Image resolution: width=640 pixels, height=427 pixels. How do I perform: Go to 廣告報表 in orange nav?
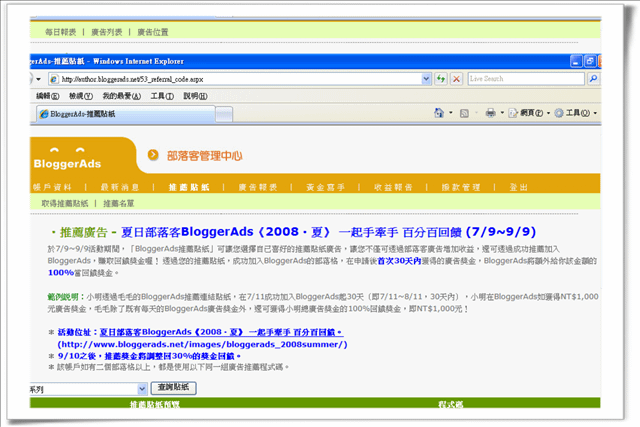(258, 187)
